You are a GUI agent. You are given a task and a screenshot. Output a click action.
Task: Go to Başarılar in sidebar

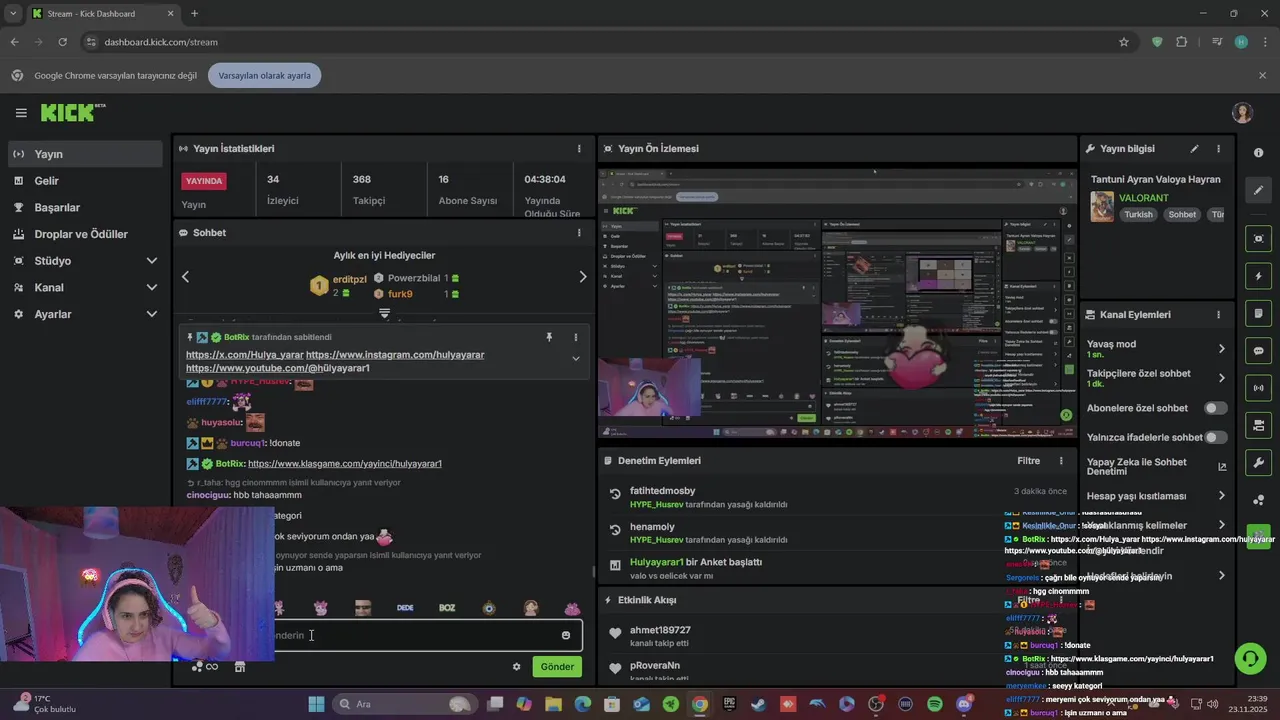(x=85, y=208)
